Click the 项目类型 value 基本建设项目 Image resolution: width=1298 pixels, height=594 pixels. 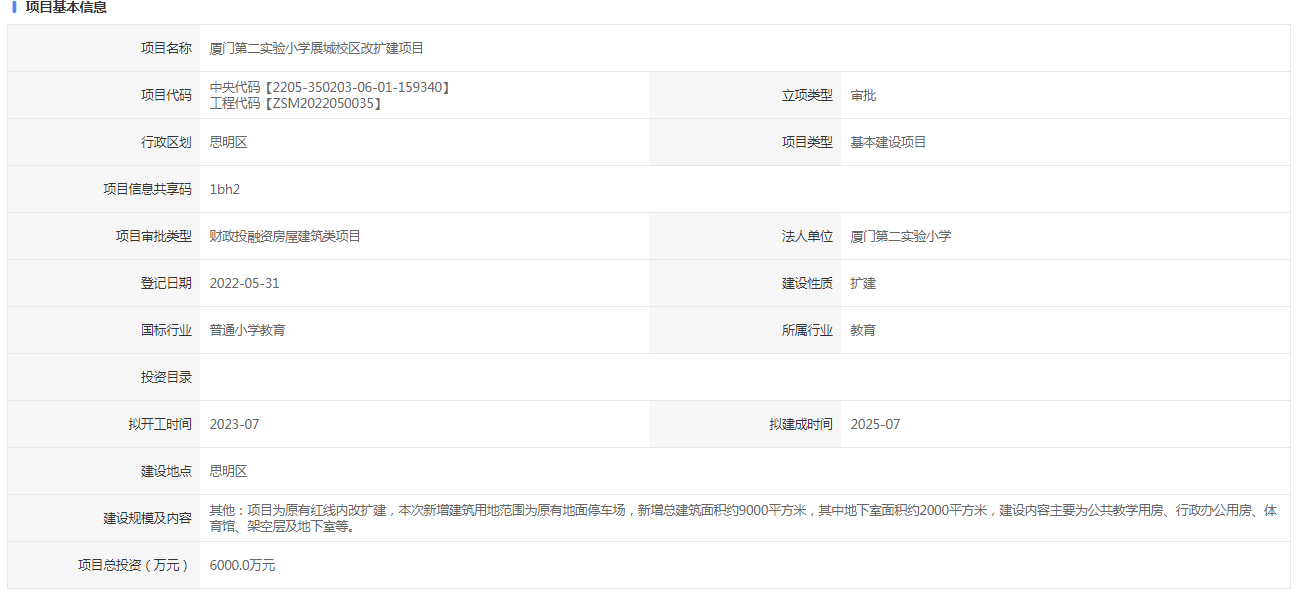[888, 142]
